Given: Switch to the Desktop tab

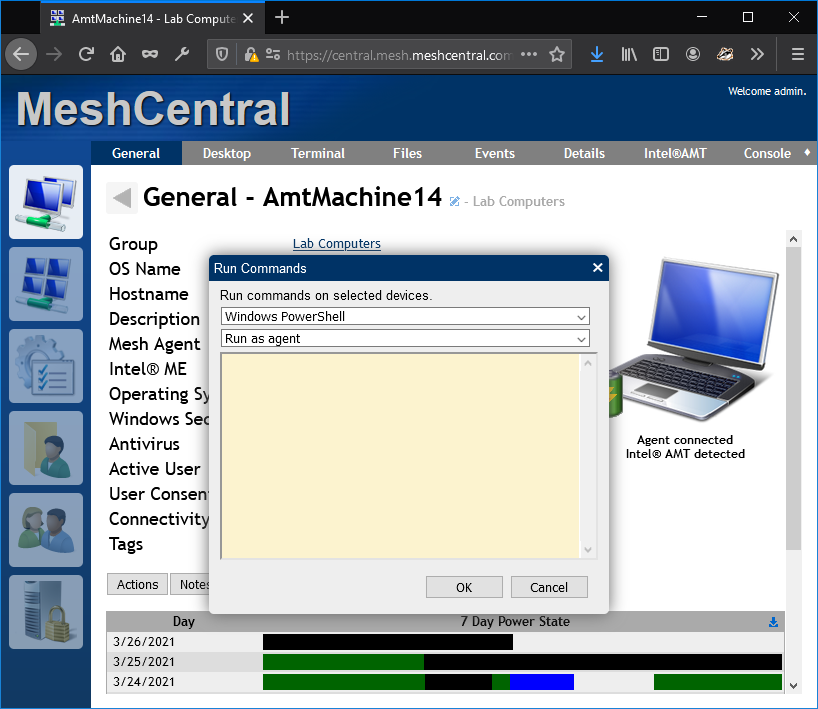Looking at the screenshot, I should coord(227,153).
